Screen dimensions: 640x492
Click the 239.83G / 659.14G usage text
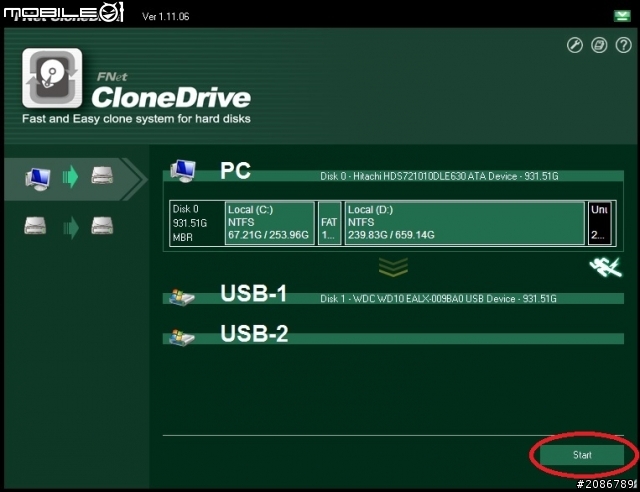tap(391, 235)
